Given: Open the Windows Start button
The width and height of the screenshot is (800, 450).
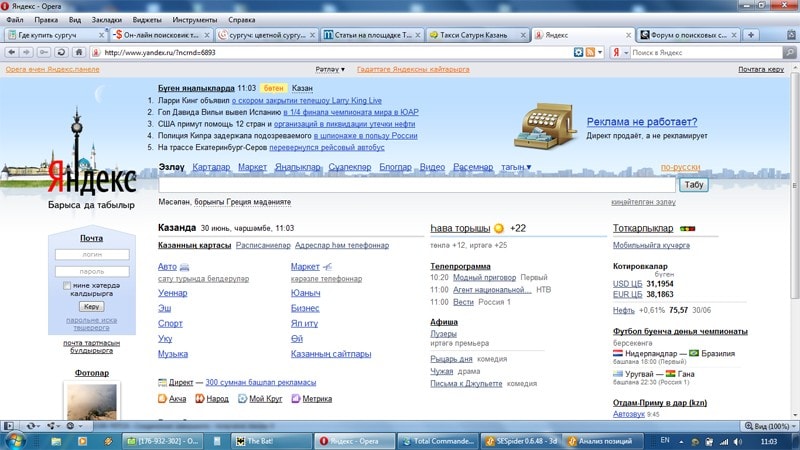Looking at the screenshot, I should pos(15,441).
